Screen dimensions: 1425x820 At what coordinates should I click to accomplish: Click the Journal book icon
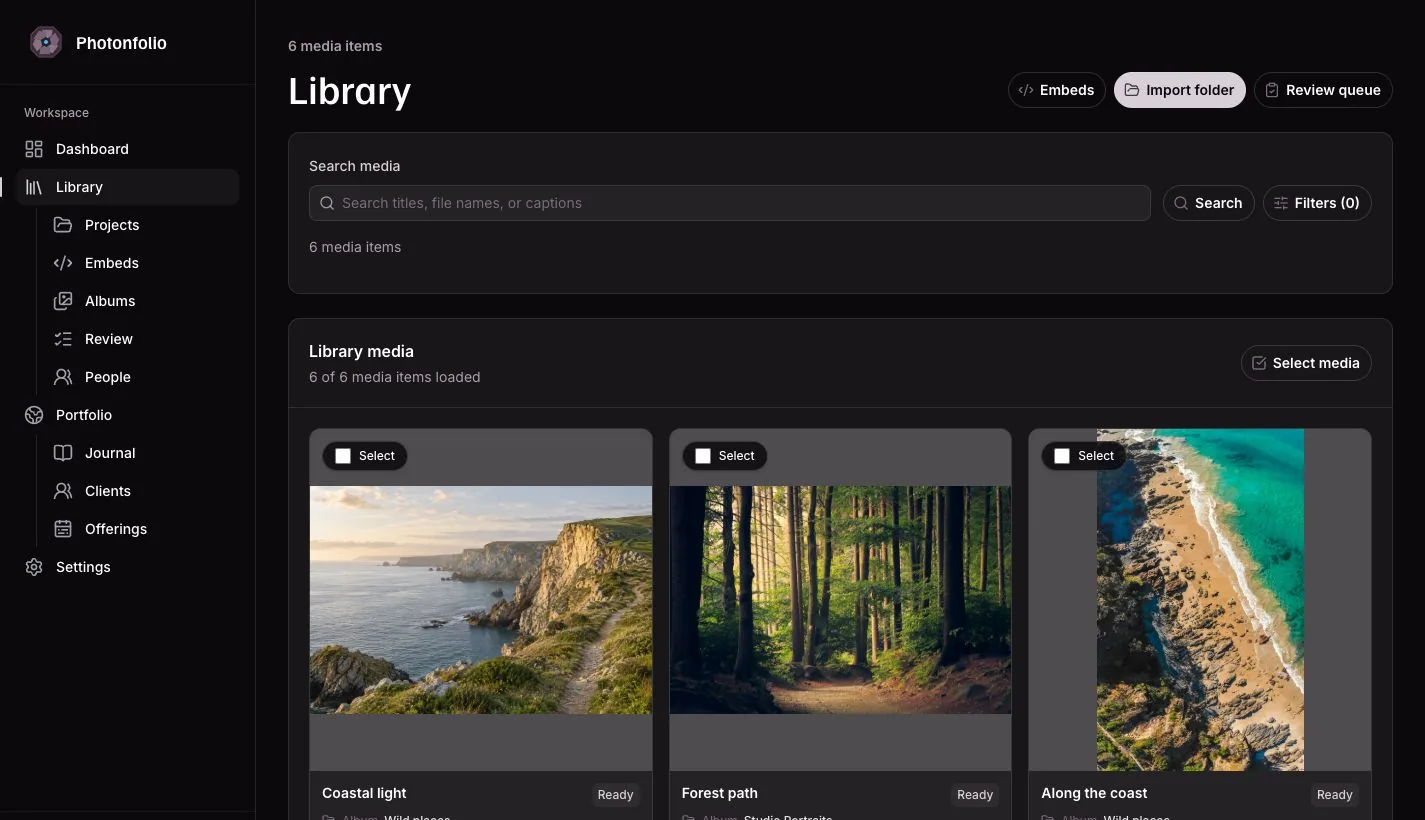(x=63, y=453)
